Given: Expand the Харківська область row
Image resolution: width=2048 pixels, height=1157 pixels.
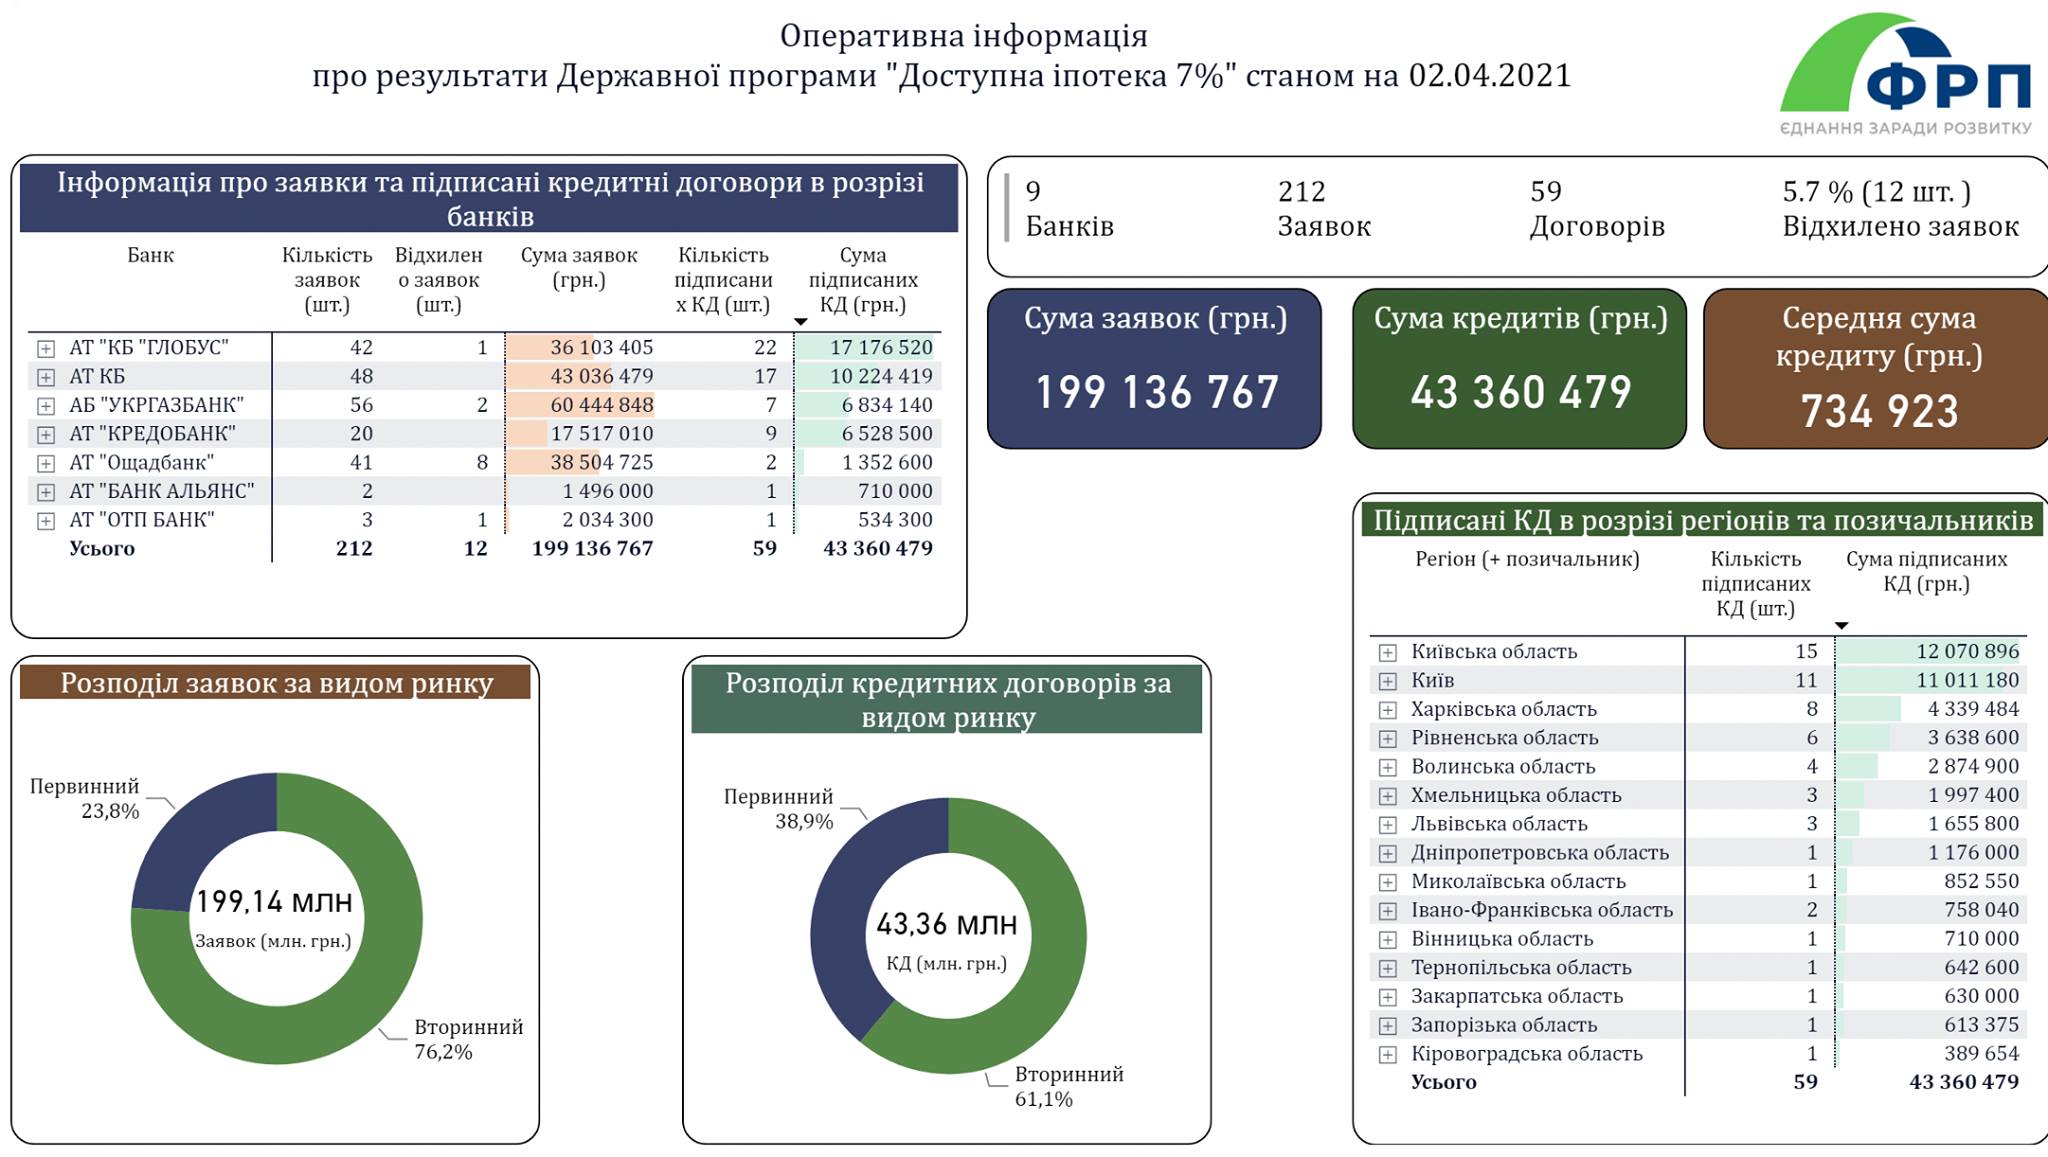Looking at the screenshot, I should tap(1387, 710).
